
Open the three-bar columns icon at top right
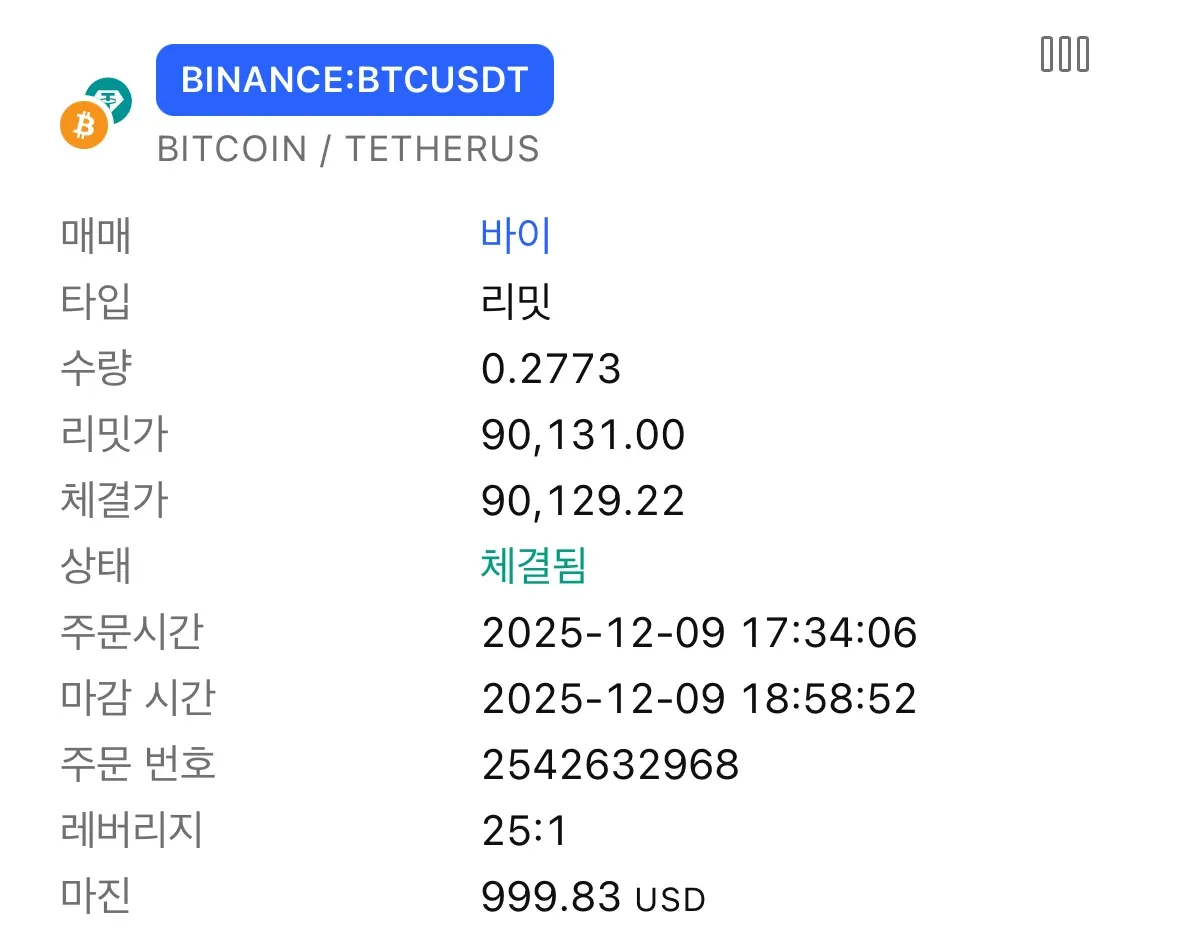click(x=1065, y=54)
